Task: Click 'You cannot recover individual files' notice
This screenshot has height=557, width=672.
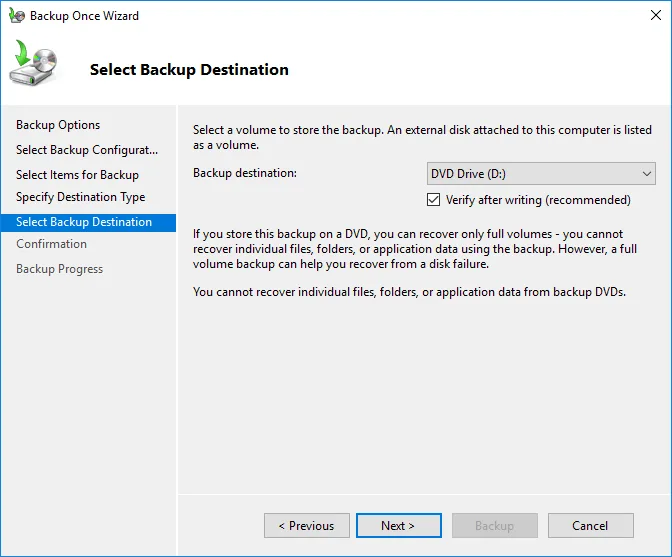Action: (x=409, y=292)
